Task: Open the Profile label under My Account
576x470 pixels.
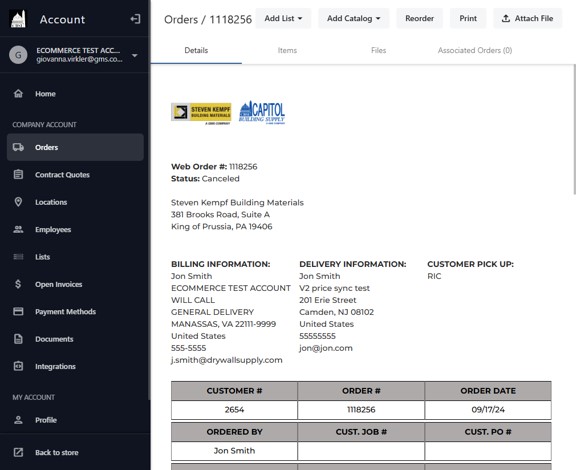Action: (46, 420)
